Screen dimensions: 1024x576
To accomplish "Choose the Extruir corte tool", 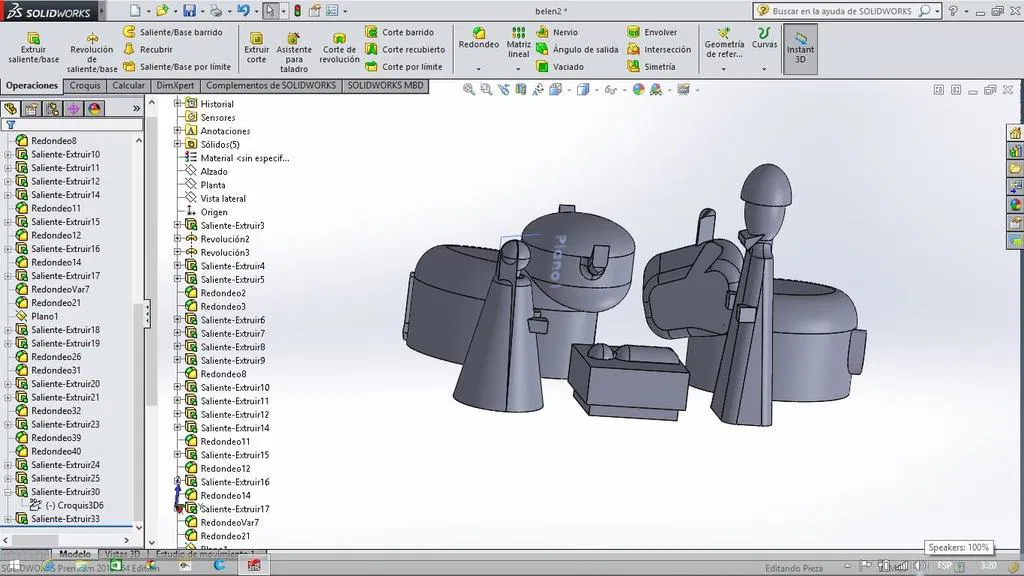I will [257, 47].
